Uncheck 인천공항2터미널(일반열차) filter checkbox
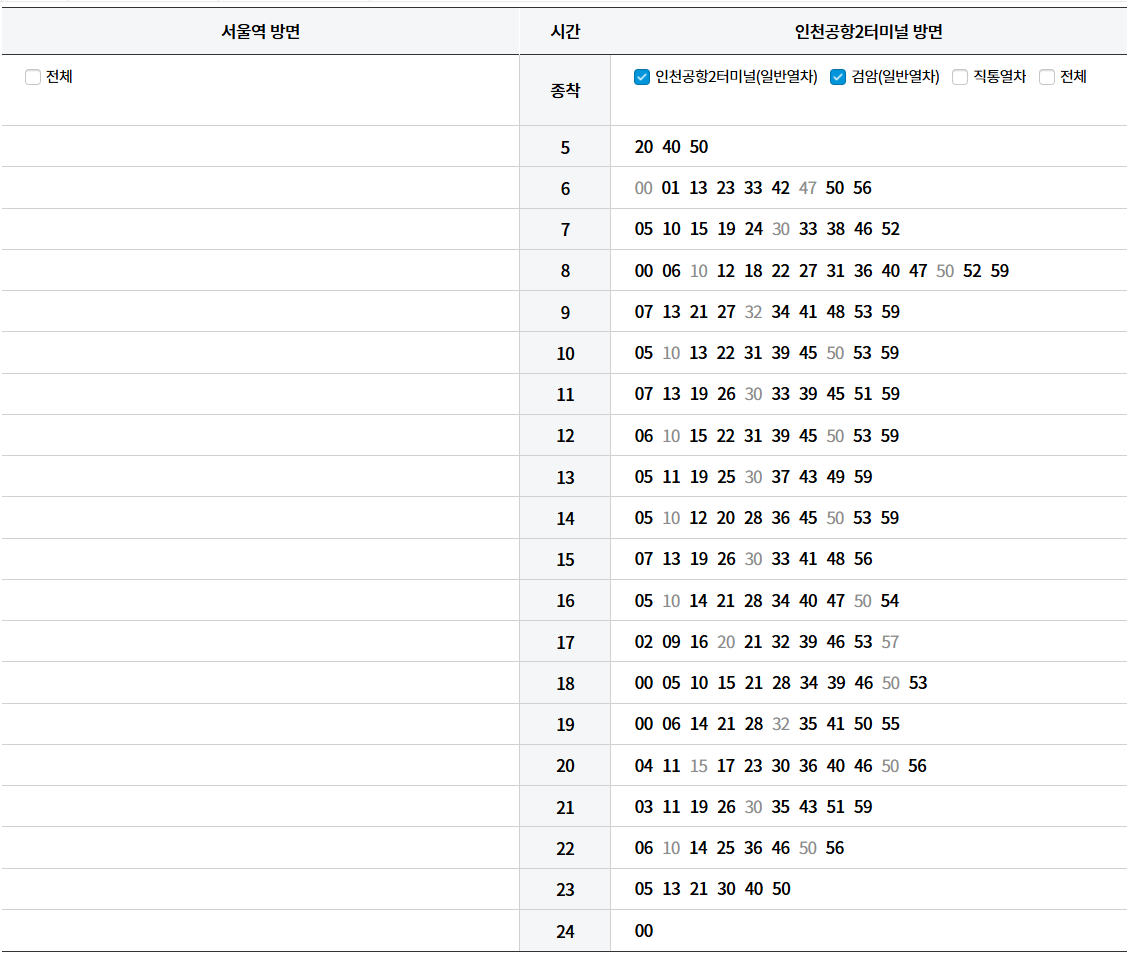This screenshot has height=957, width=1127. pos(642,76)
